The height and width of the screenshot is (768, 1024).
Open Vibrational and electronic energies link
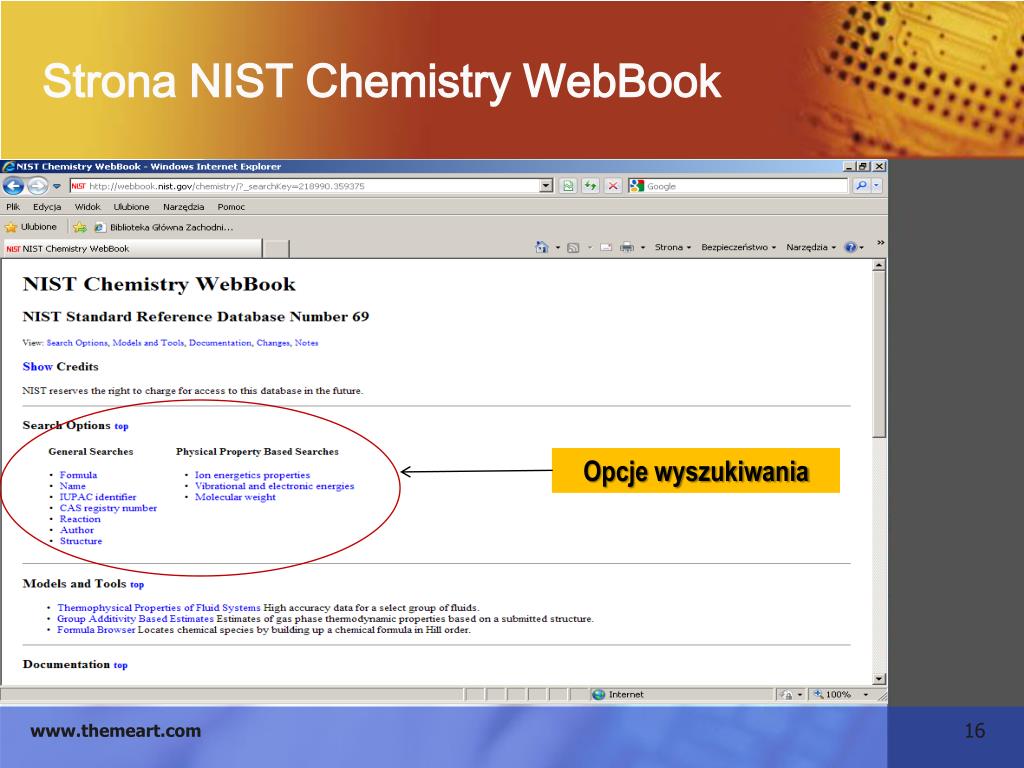pyautogui.click(x=274, y=486)
